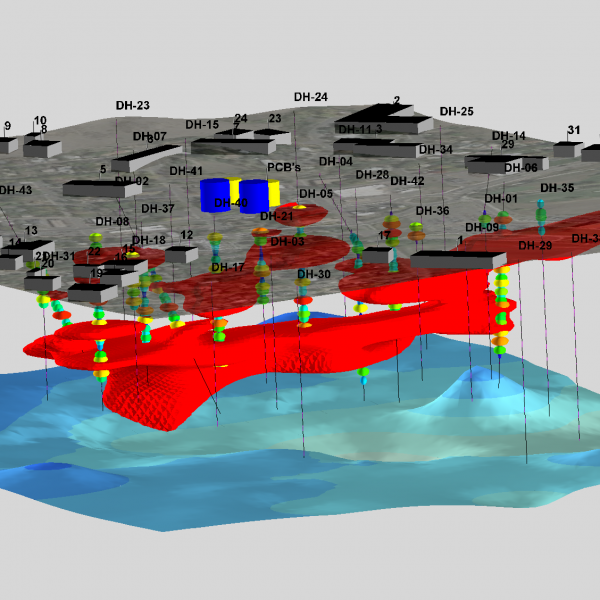The width and height of the screenshot is (600, 600).
Task: Select the PCB's label text
Action: [283, 167]
